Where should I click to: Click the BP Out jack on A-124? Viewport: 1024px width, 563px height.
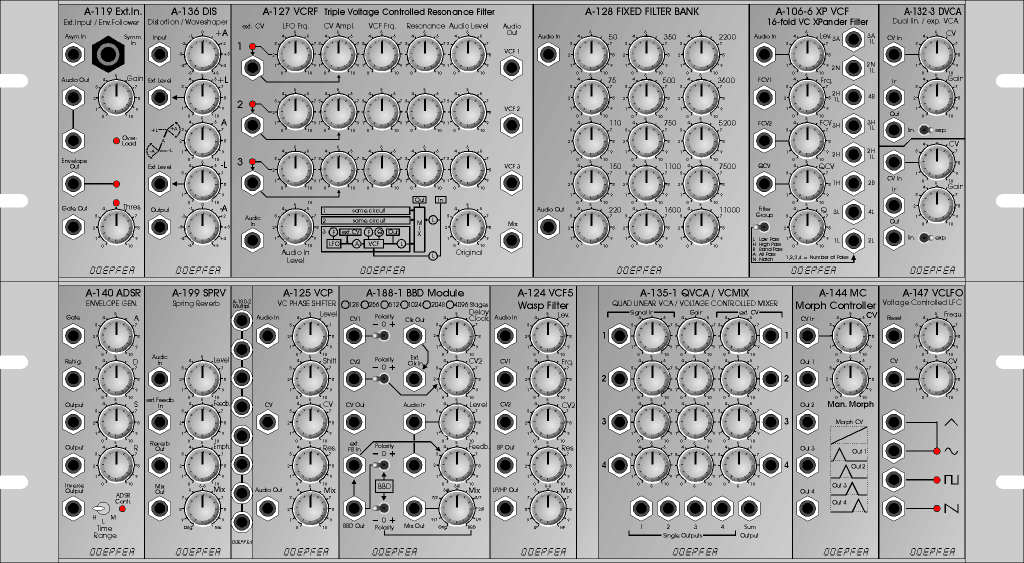coord(505,466)
